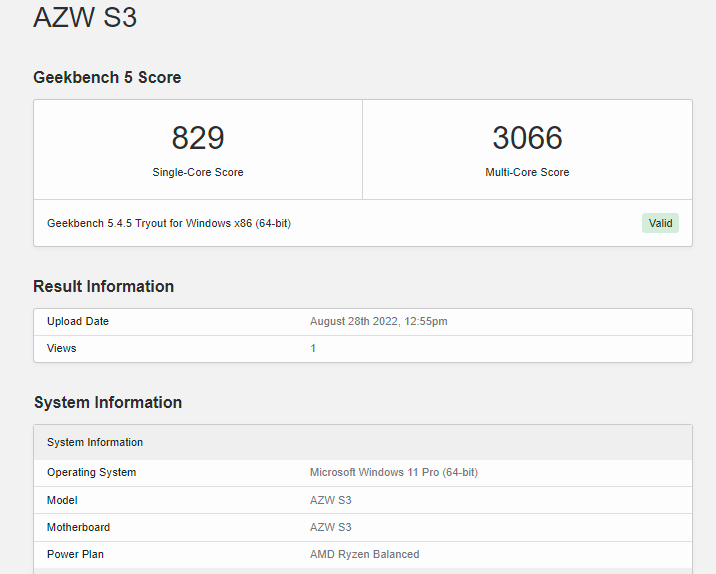Click the Single-Core Score label
This screenshot has height=574, width=716.
point(198,172)
